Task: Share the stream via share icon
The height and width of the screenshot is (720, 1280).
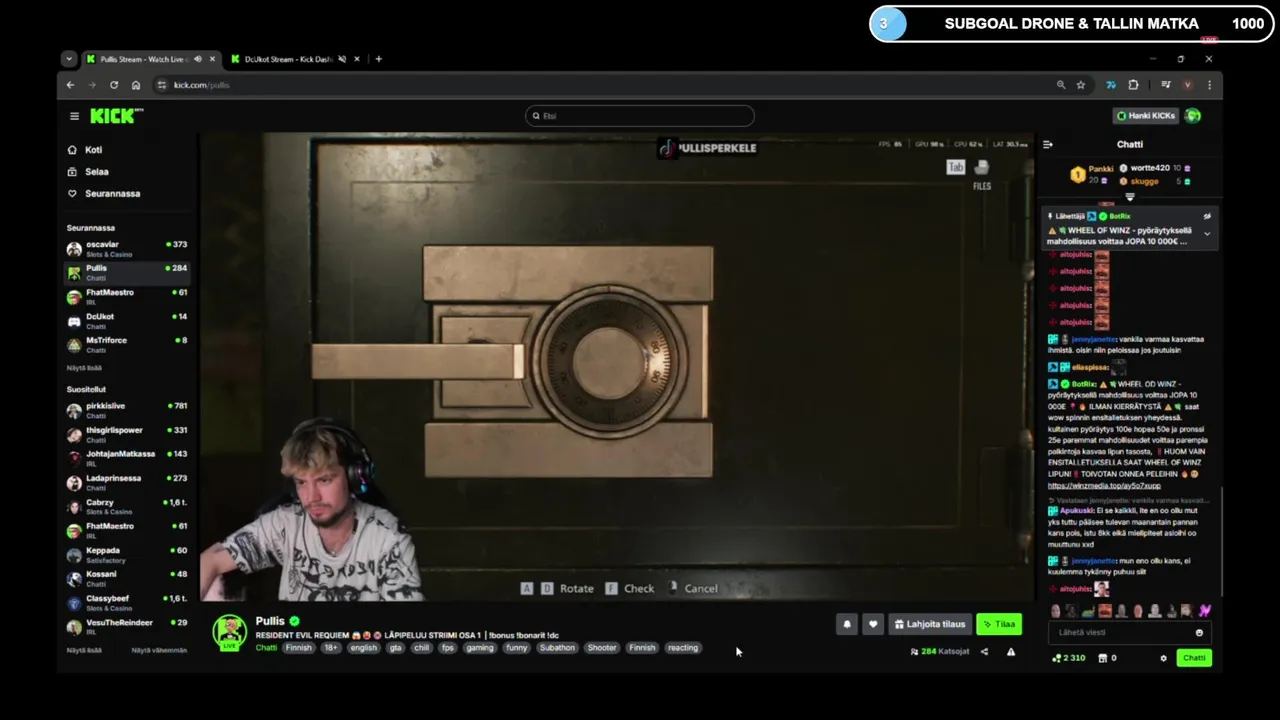Action: pyautogui.click(x=984, y=652)
